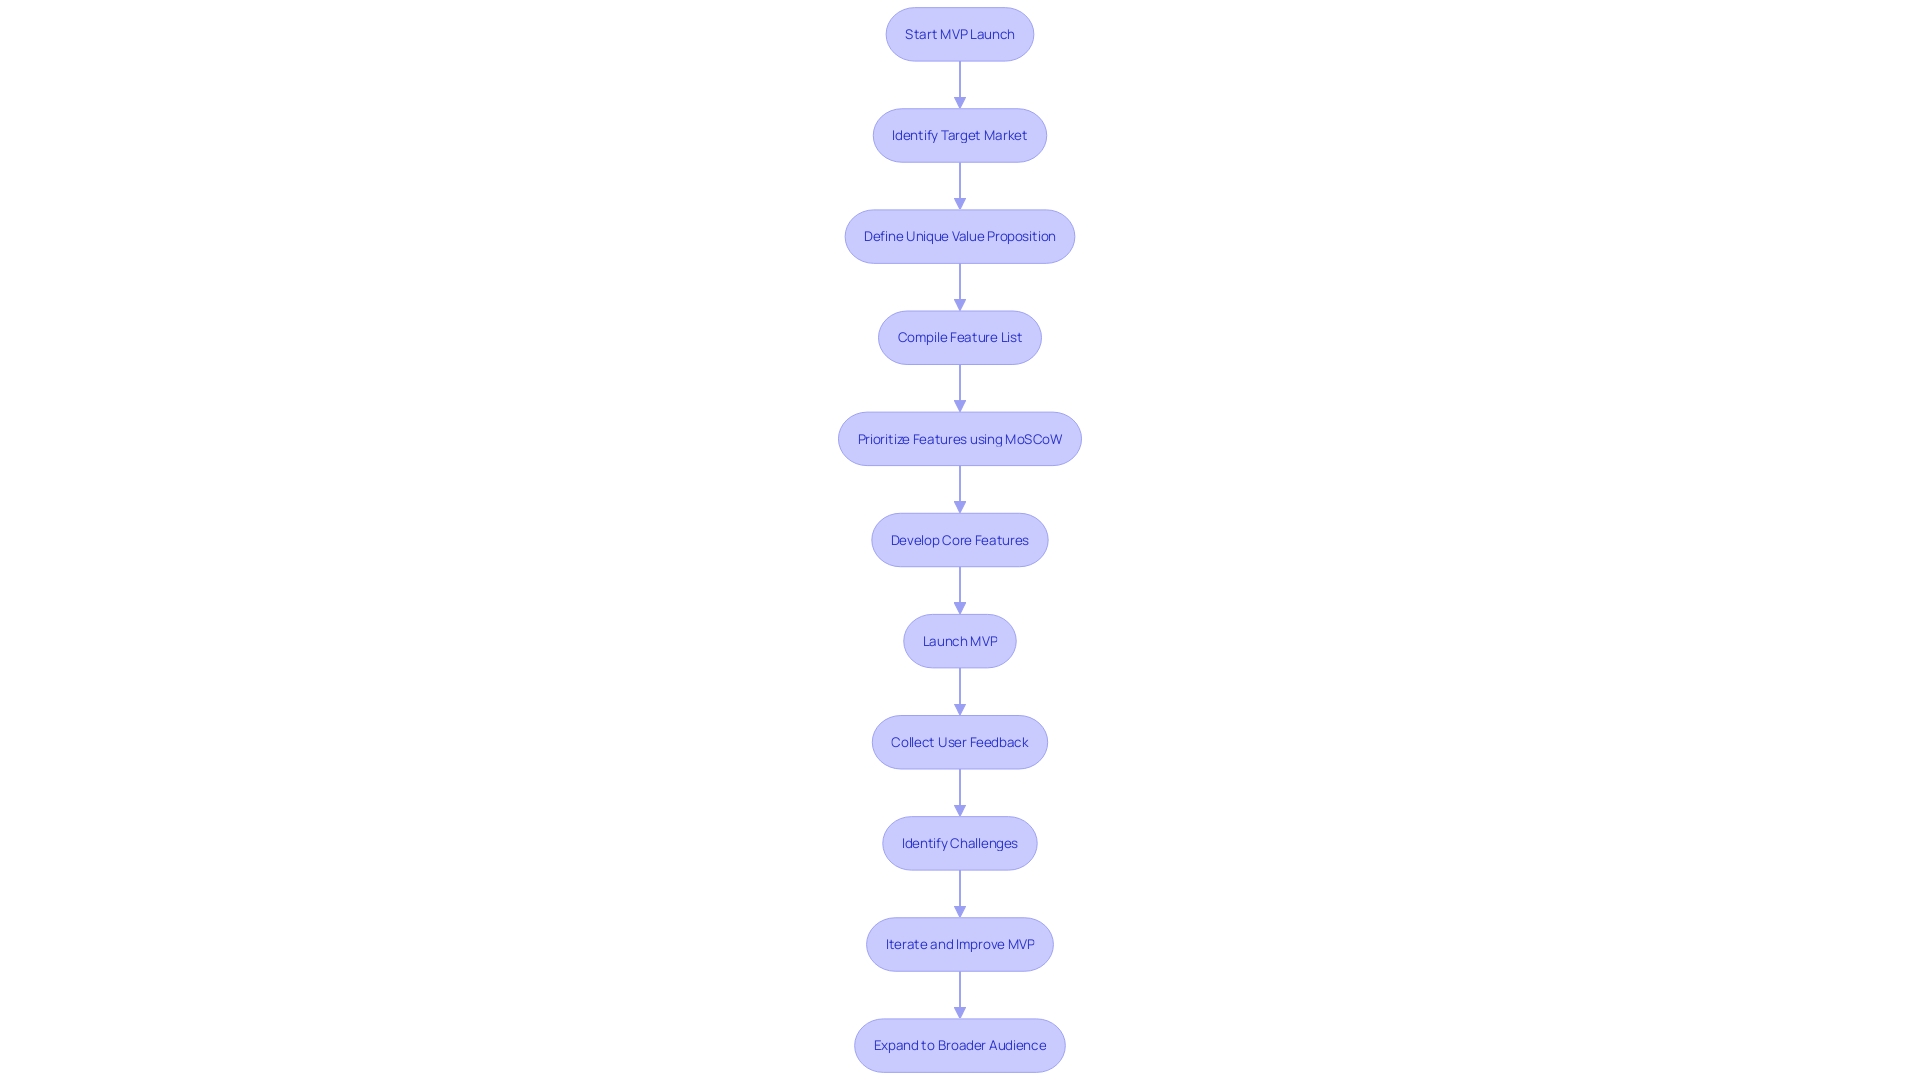Click the Define Unique Value Proposition node
The height and width of the screenshot is (1080, 1920).
click(x=960, y=236)
